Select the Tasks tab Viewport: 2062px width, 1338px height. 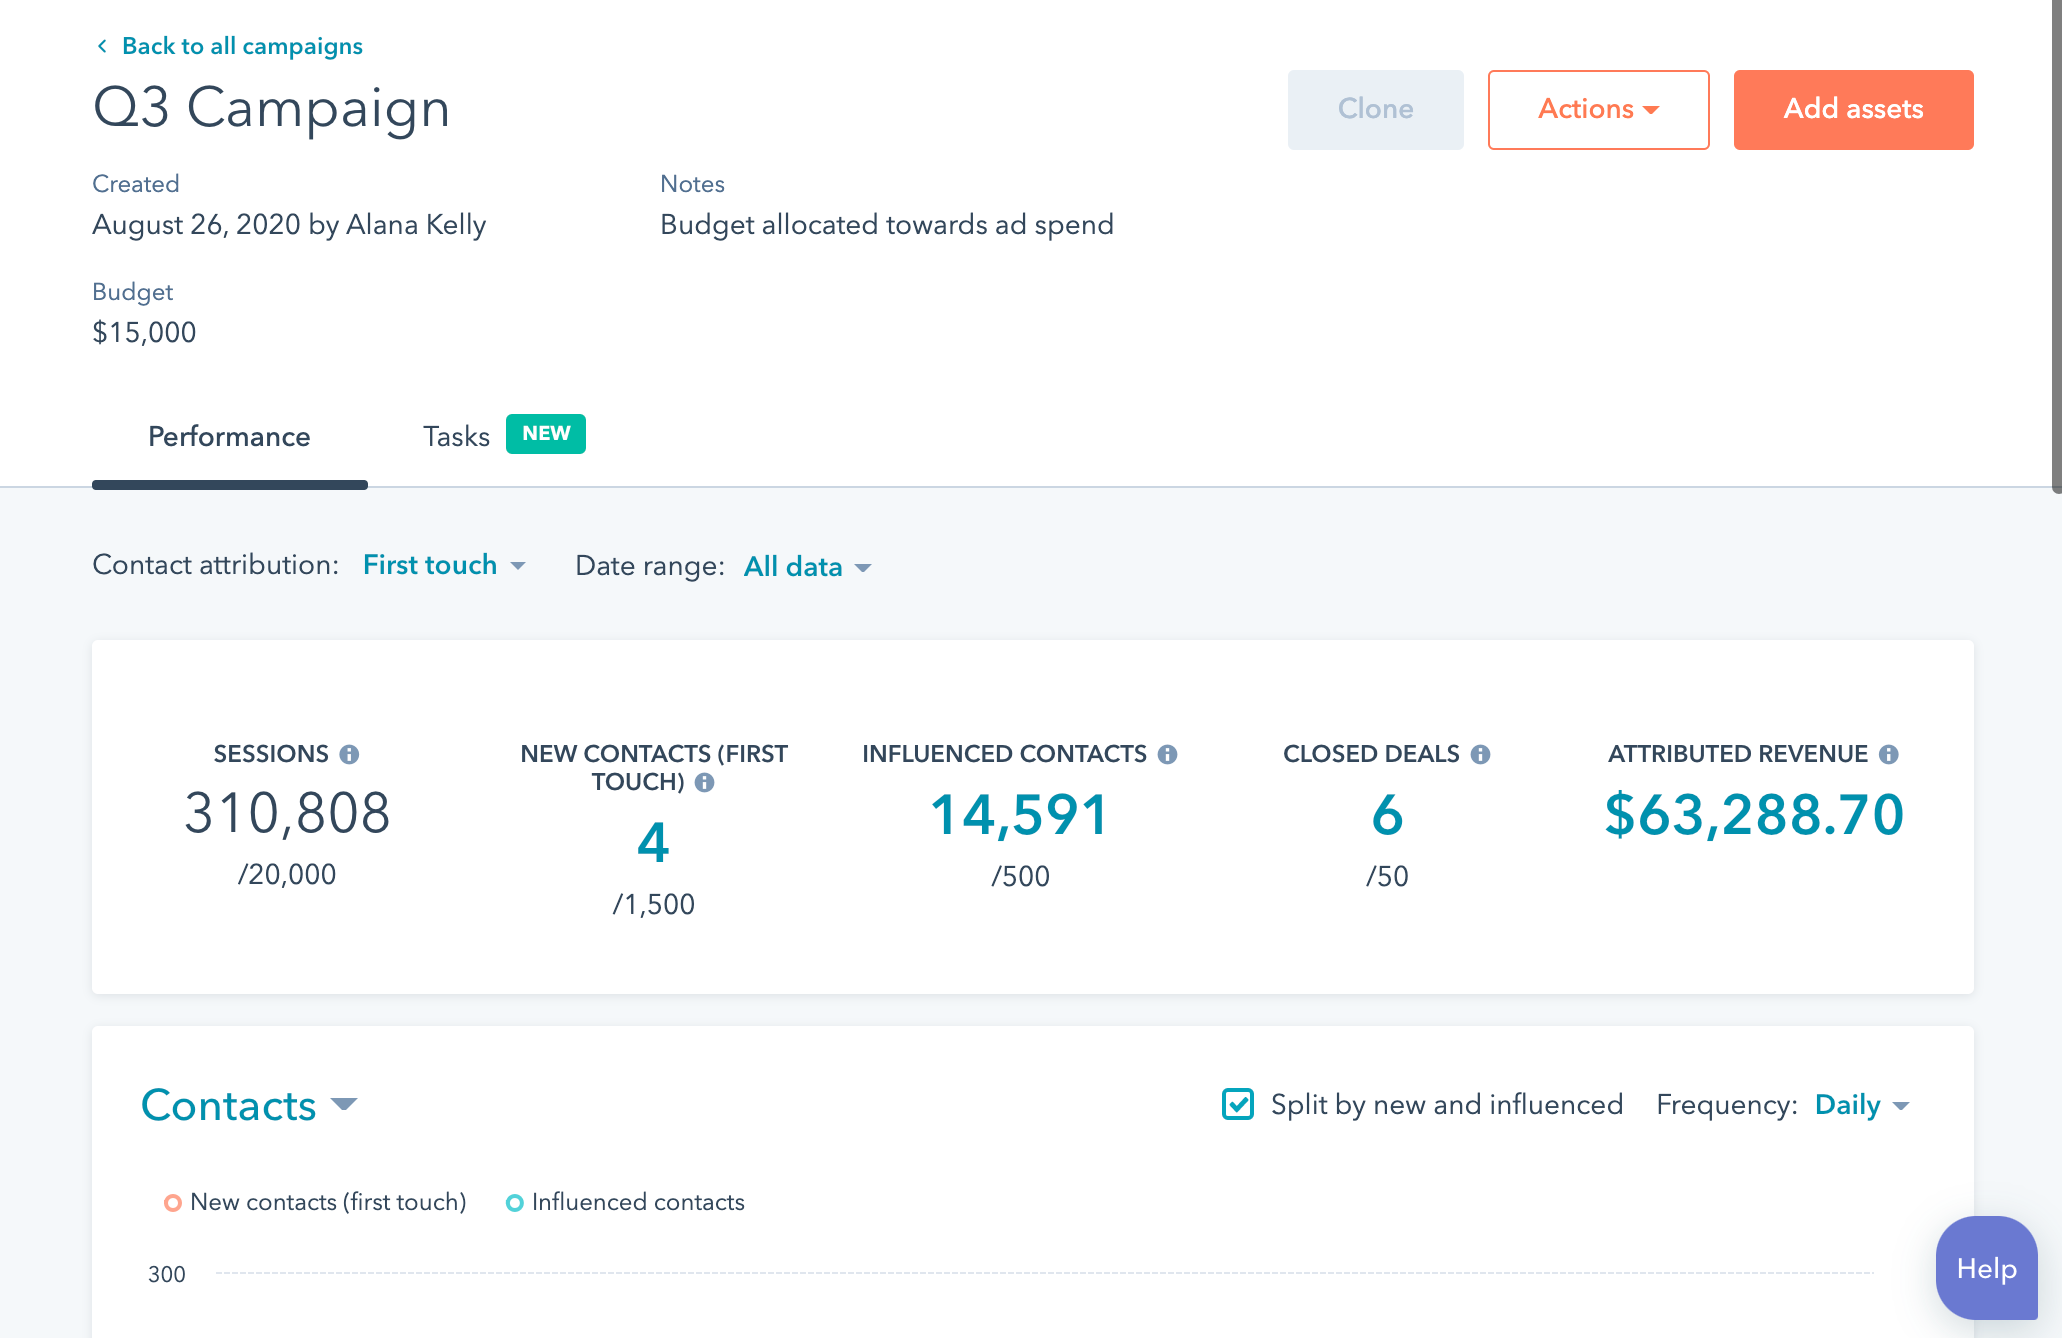[454, 434]
